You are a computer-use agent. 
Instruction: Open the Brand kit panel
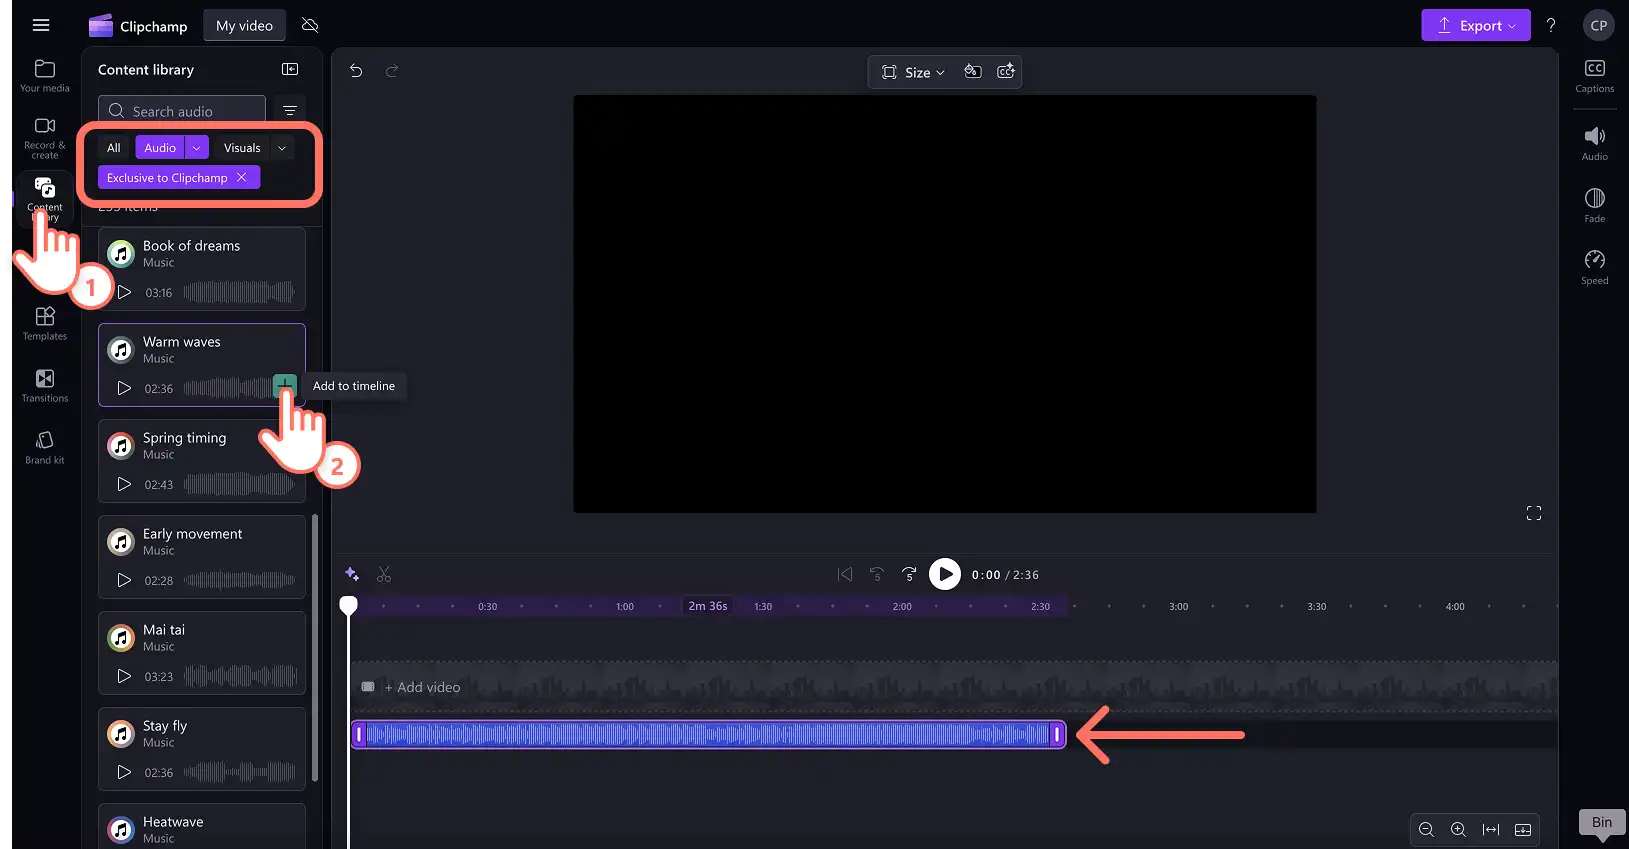[45, 448]
